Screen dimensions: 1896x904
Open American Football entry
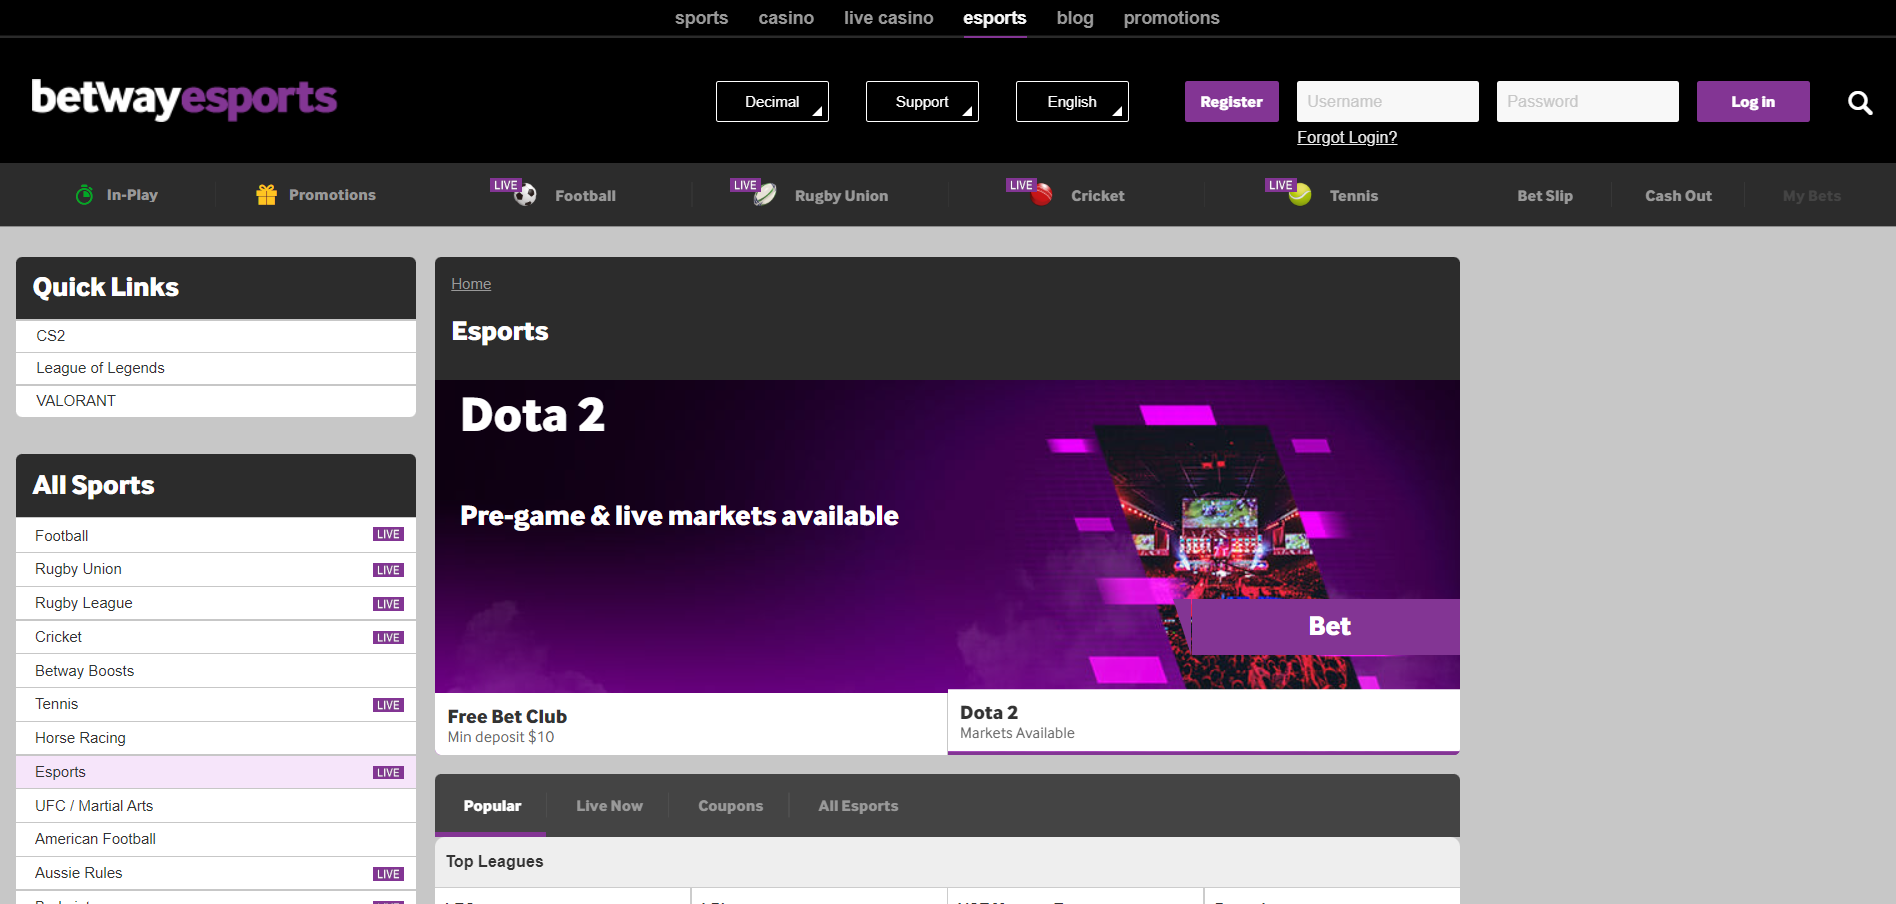click(x=216, y=840)
